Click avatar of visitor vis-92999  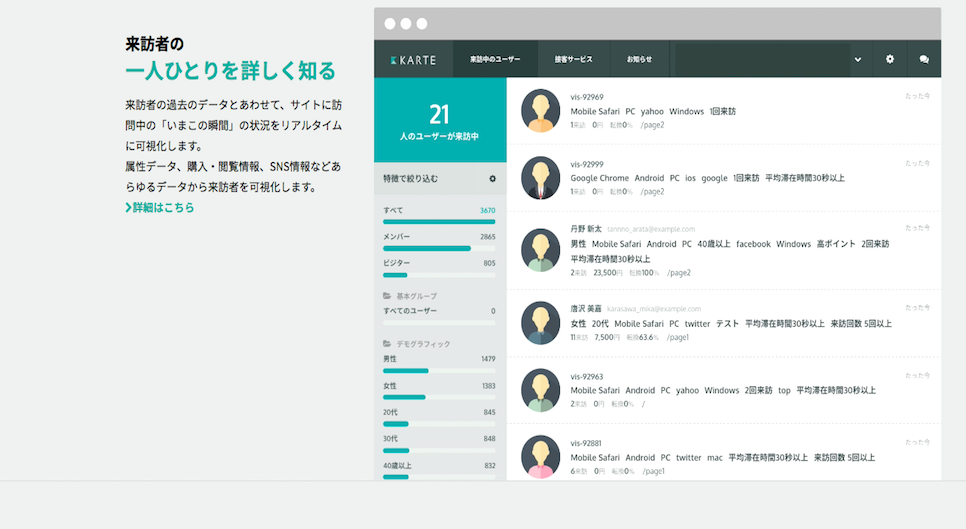click(540, 178)
